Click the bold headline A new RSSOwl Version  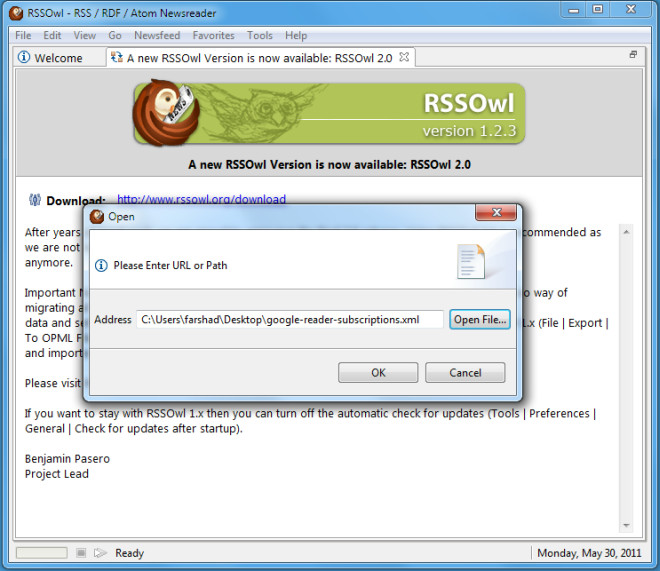tap(330, 165)
